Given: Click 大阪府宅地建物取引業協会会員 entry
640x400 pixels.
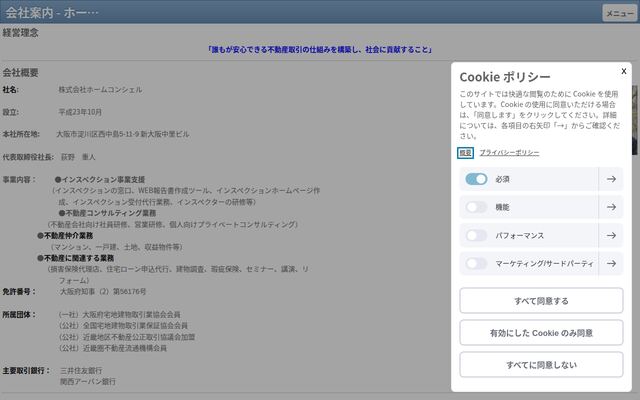Looking at the screenshot, I should pos(120,314).
